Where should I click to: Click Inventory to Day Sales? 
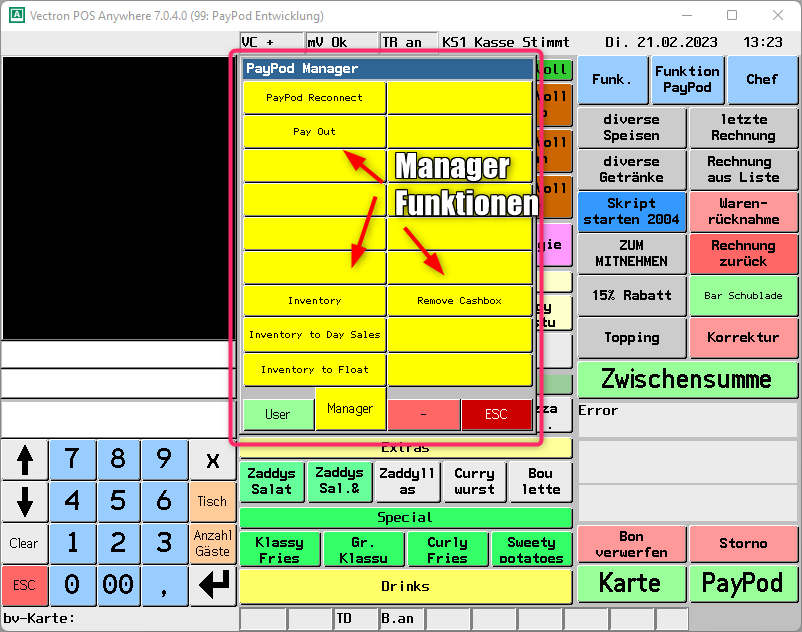[x=314, y=334]
